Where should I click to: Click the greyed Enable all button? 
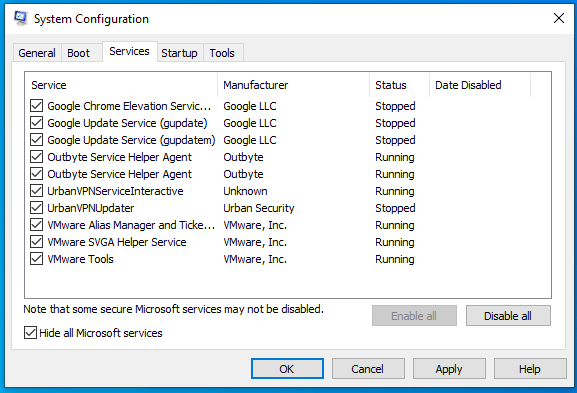(414, 316)
